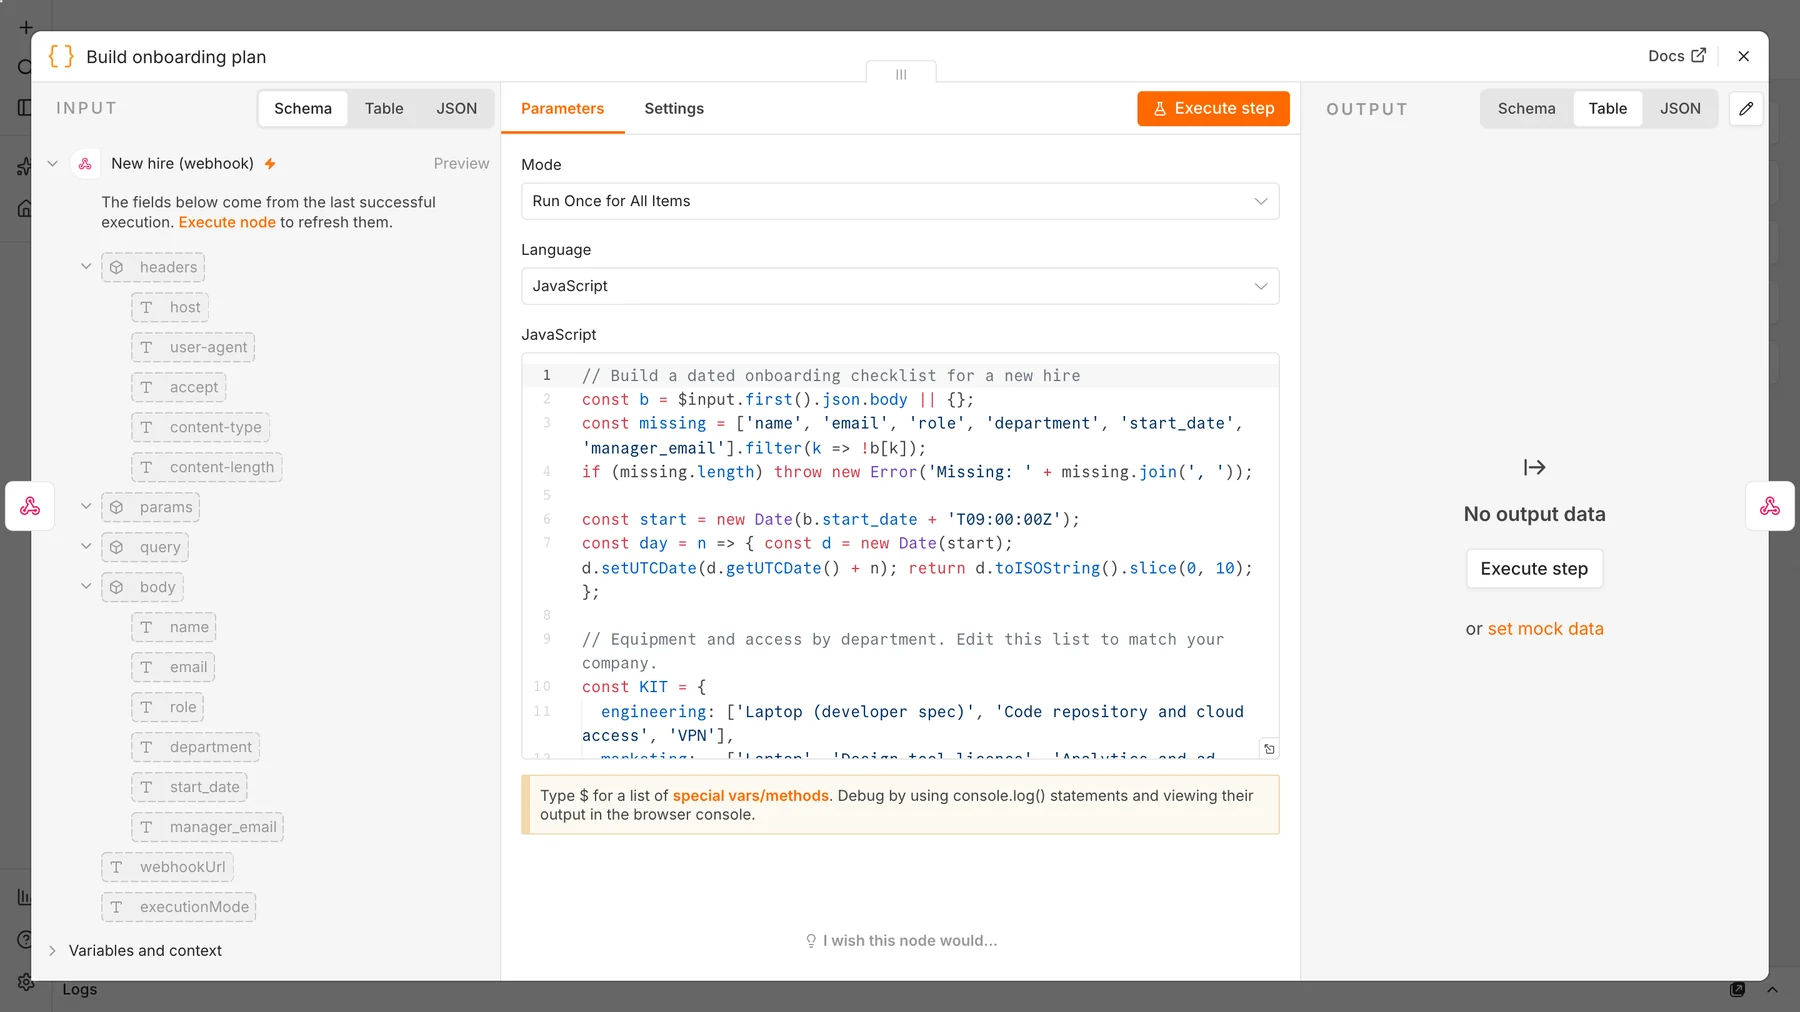Select the department field
The height and width of the screenshot is (1012, 1800).
tap(196, 747)
